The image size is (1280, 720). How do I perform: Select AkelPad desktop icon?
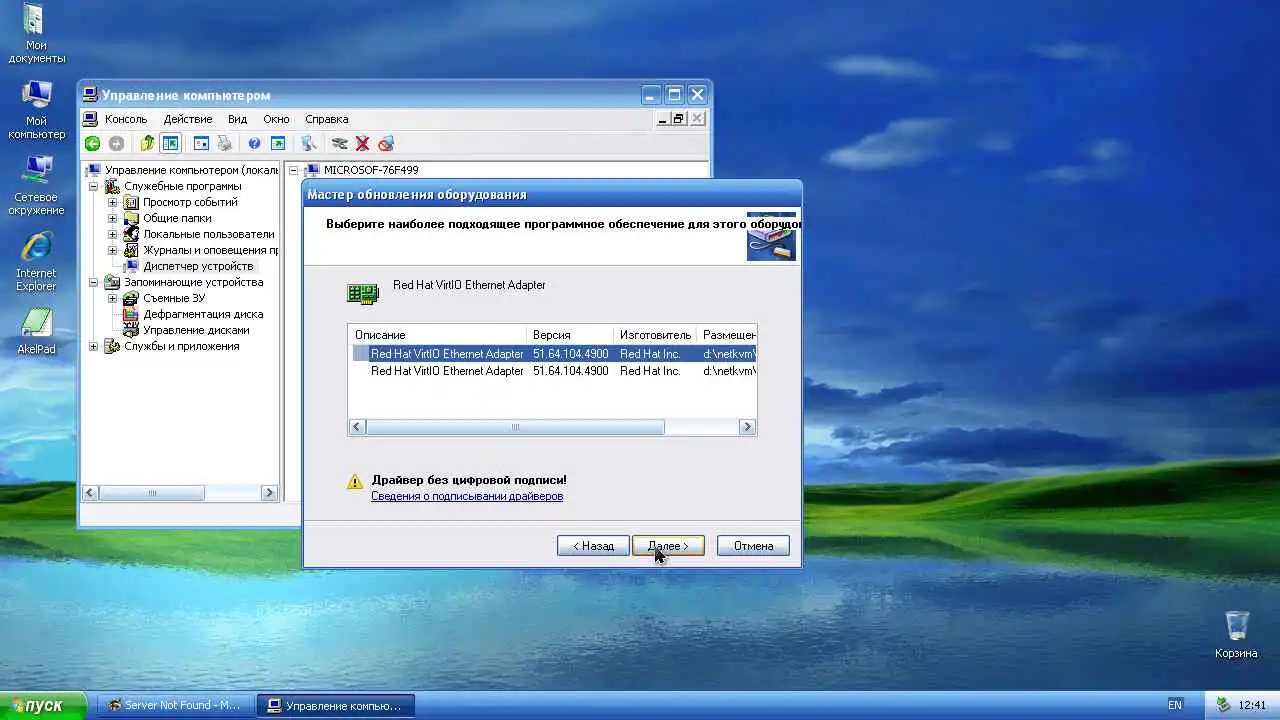click(37, 331)
